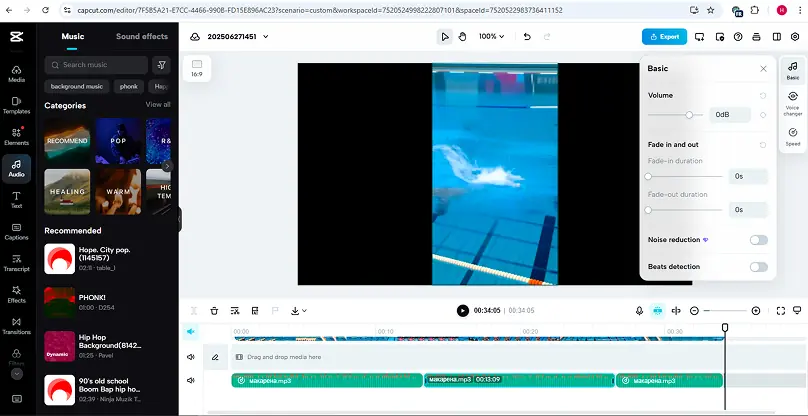
Task: Open the POP category thumbnail
Action: (118, 141)
